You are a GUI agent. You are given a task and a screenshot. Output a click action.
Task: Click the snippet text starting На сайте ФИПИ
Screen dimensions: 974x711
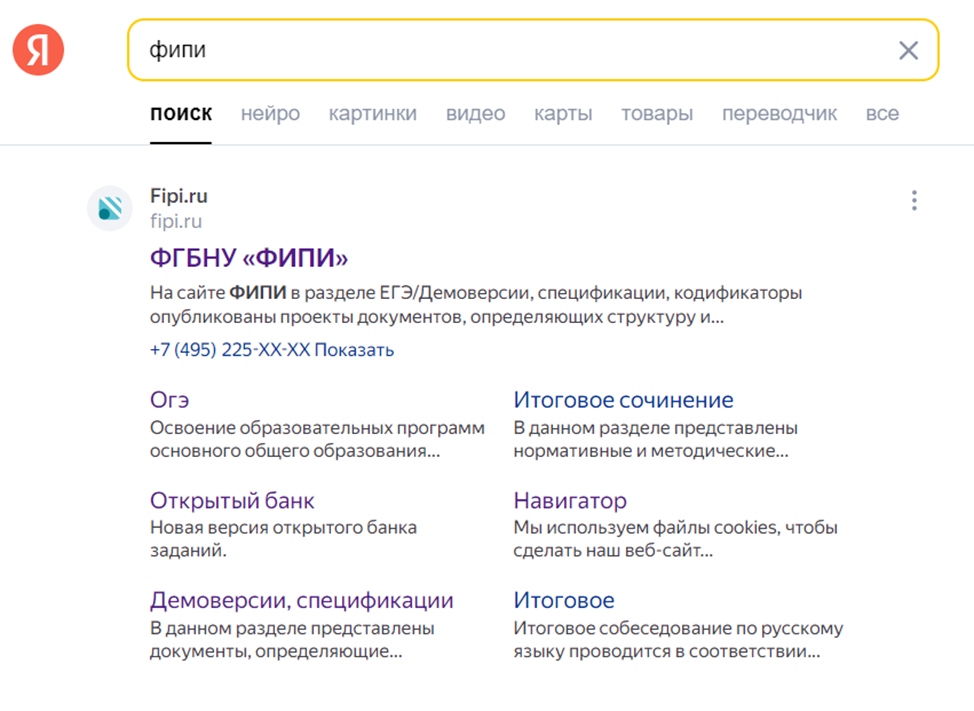476,304
